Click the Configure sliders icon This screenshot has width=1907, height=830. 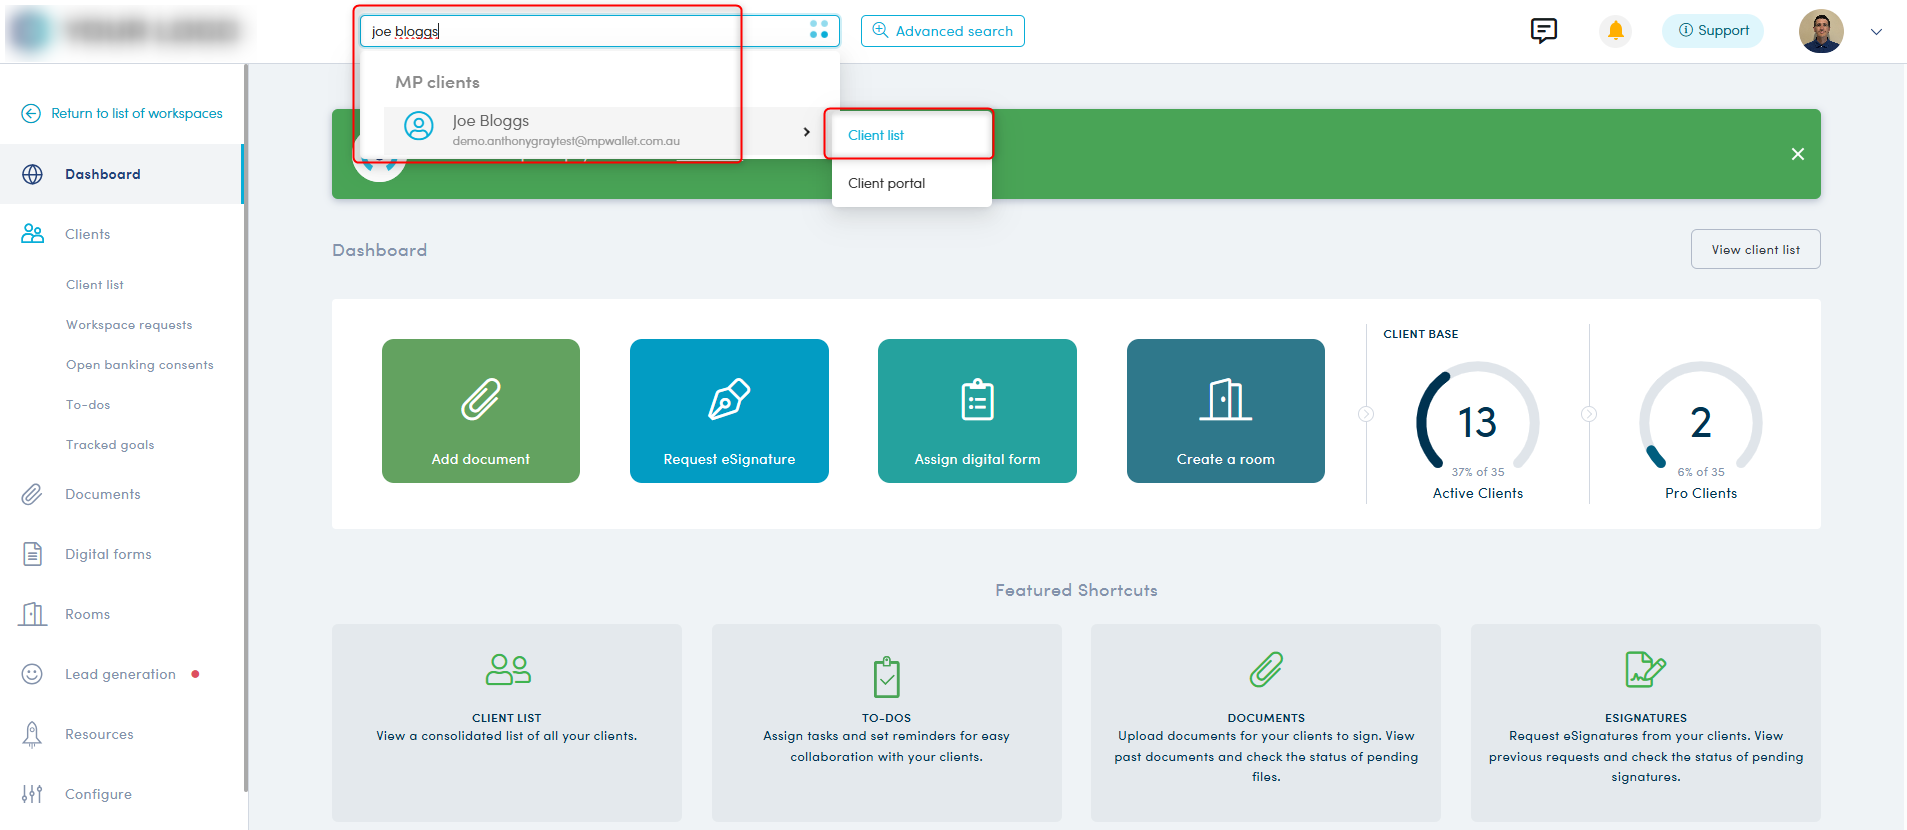click(33, 794)
